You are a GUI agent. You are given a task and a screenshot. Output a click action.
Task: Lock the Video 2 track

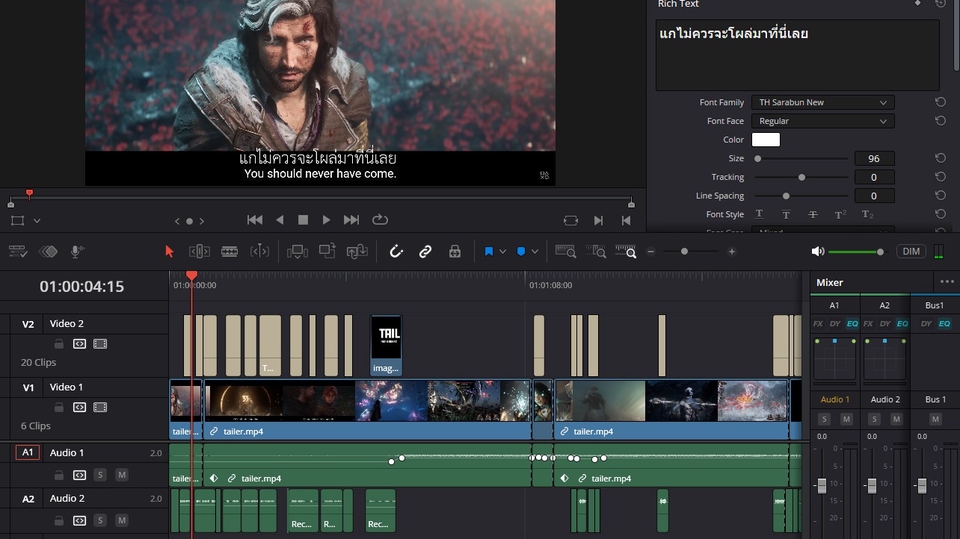coord(59,344)
